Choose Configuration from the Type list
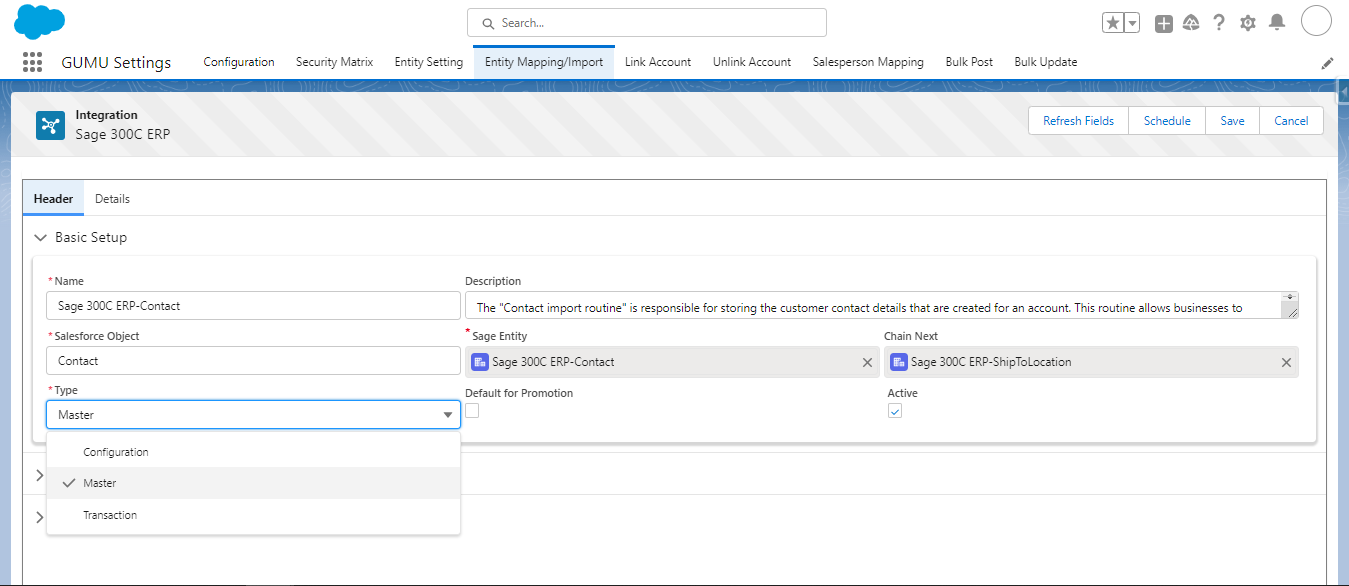 [253, 452]
